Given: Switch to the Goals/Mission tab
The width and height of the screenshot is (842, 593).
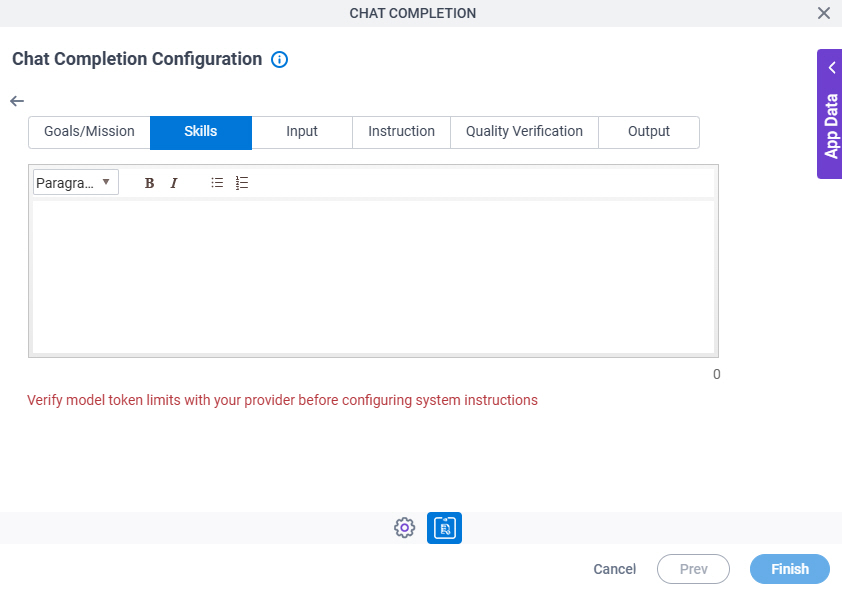Looking at the screenshot, I should [x=89, y=132].
